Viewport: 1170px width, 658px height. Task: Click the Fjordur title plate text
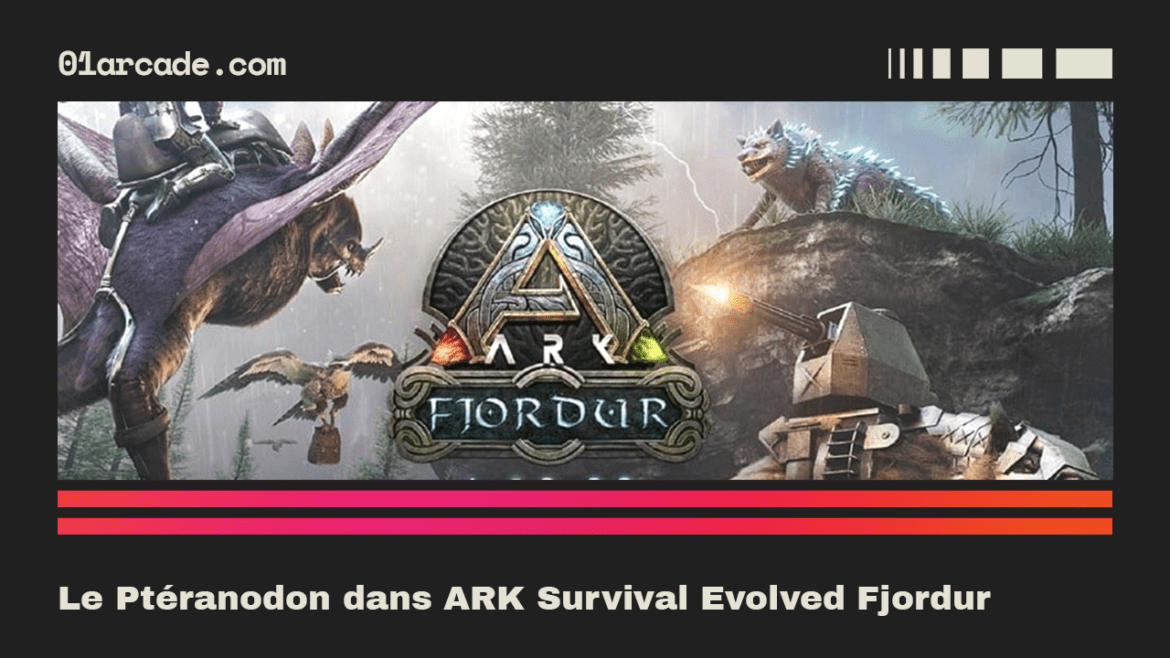[x=548, y=415]
